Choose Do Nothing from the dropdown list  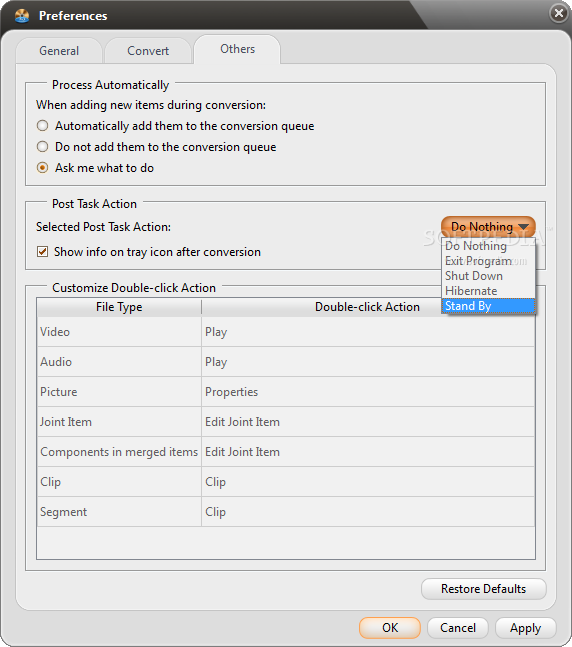click(488, 246)
